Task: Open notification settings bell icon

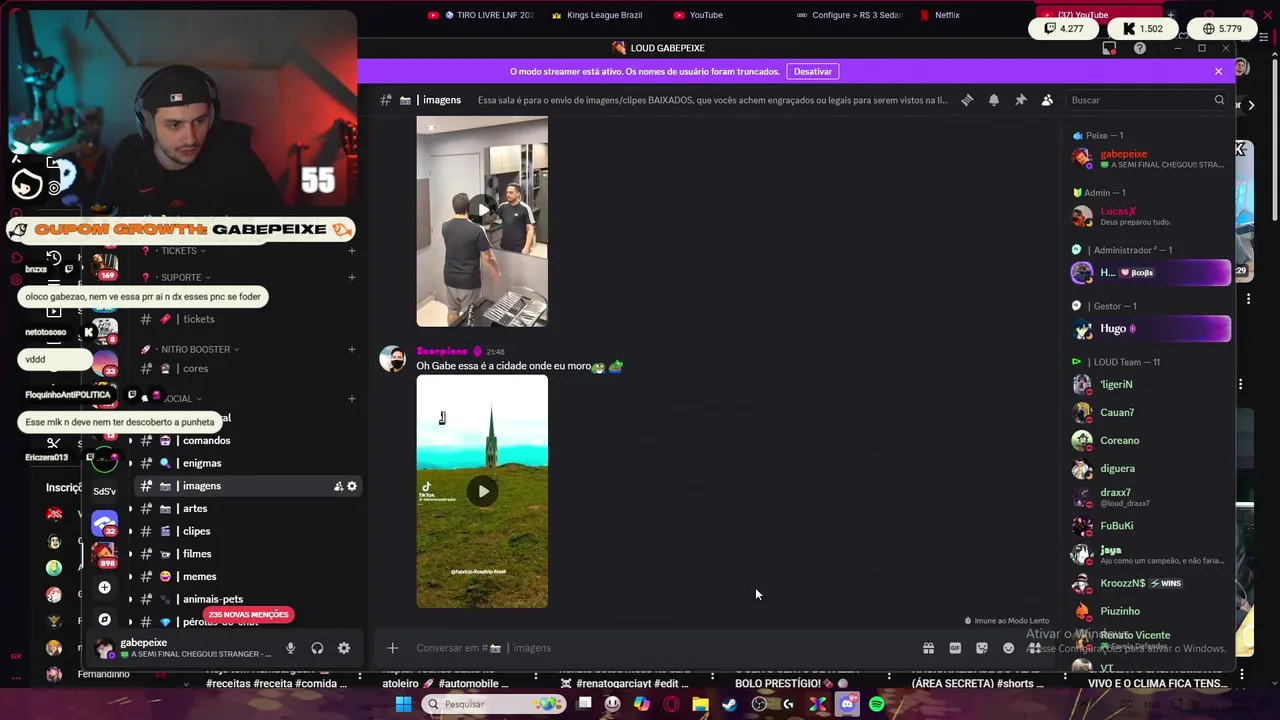Action: (x=994, y=100)
